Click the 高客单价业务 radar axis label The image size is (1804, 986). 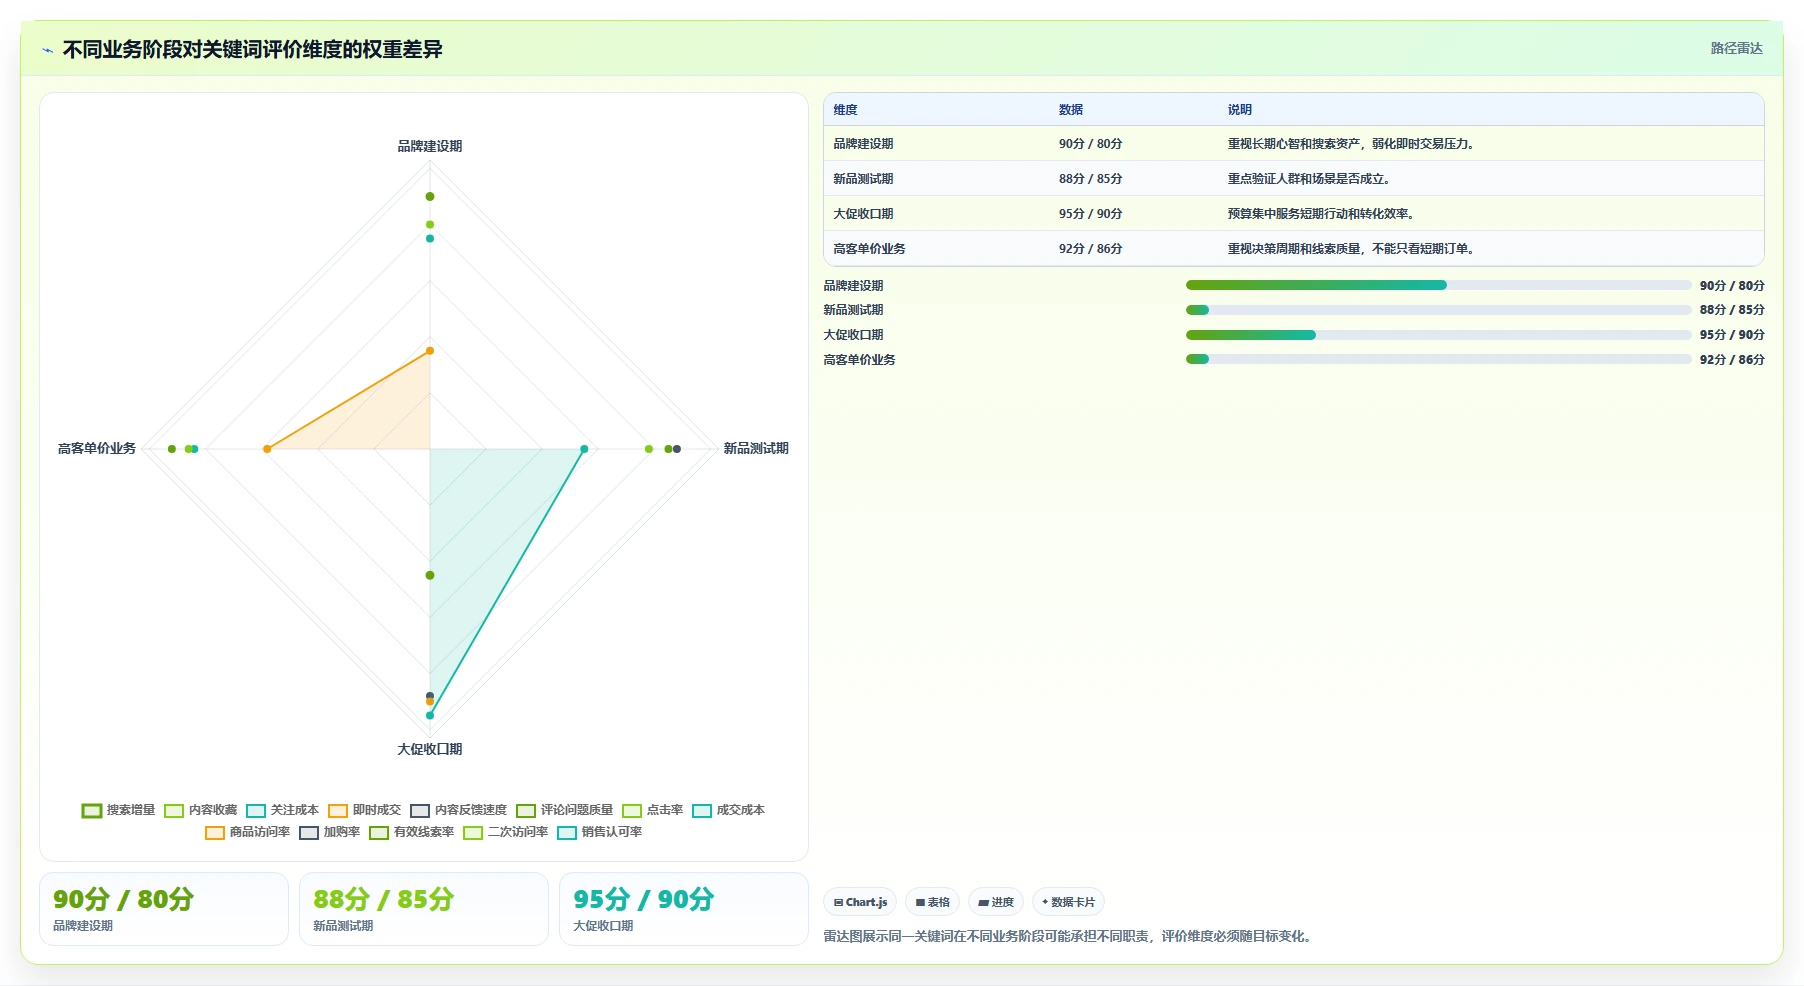97,448
